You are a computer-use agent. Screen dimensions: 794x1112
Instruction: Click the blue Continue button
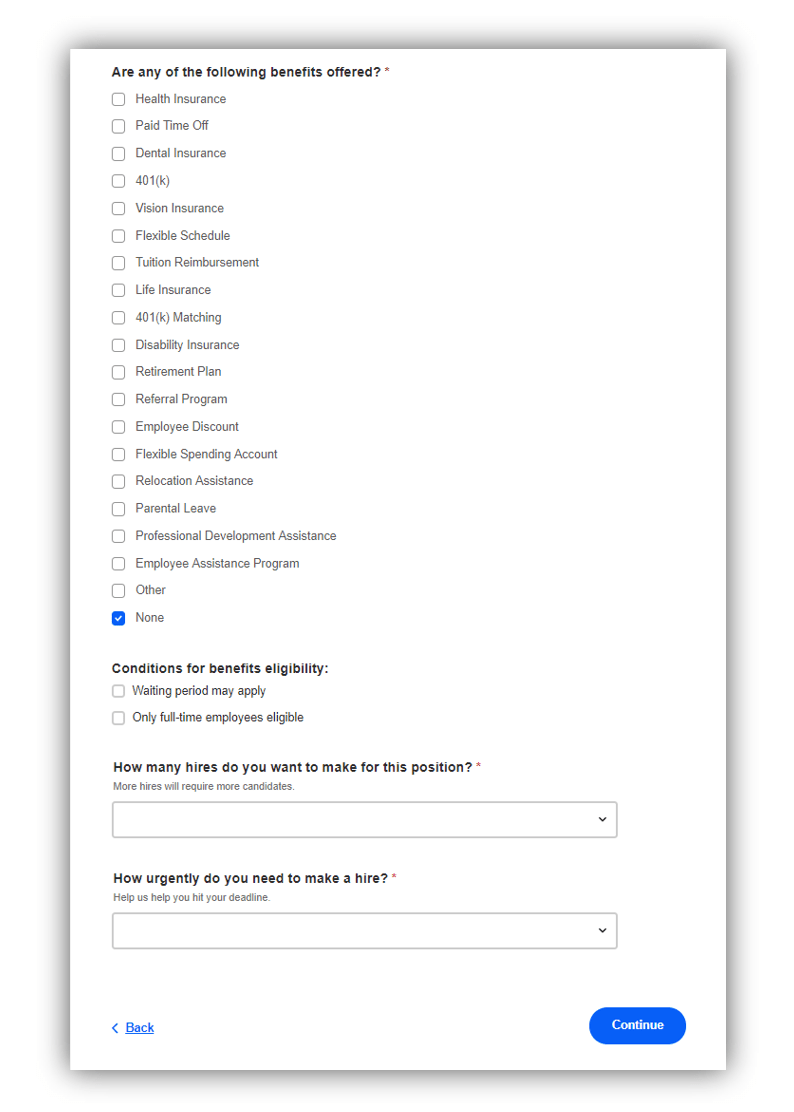pyautogui.click(x=637, y=1025)
